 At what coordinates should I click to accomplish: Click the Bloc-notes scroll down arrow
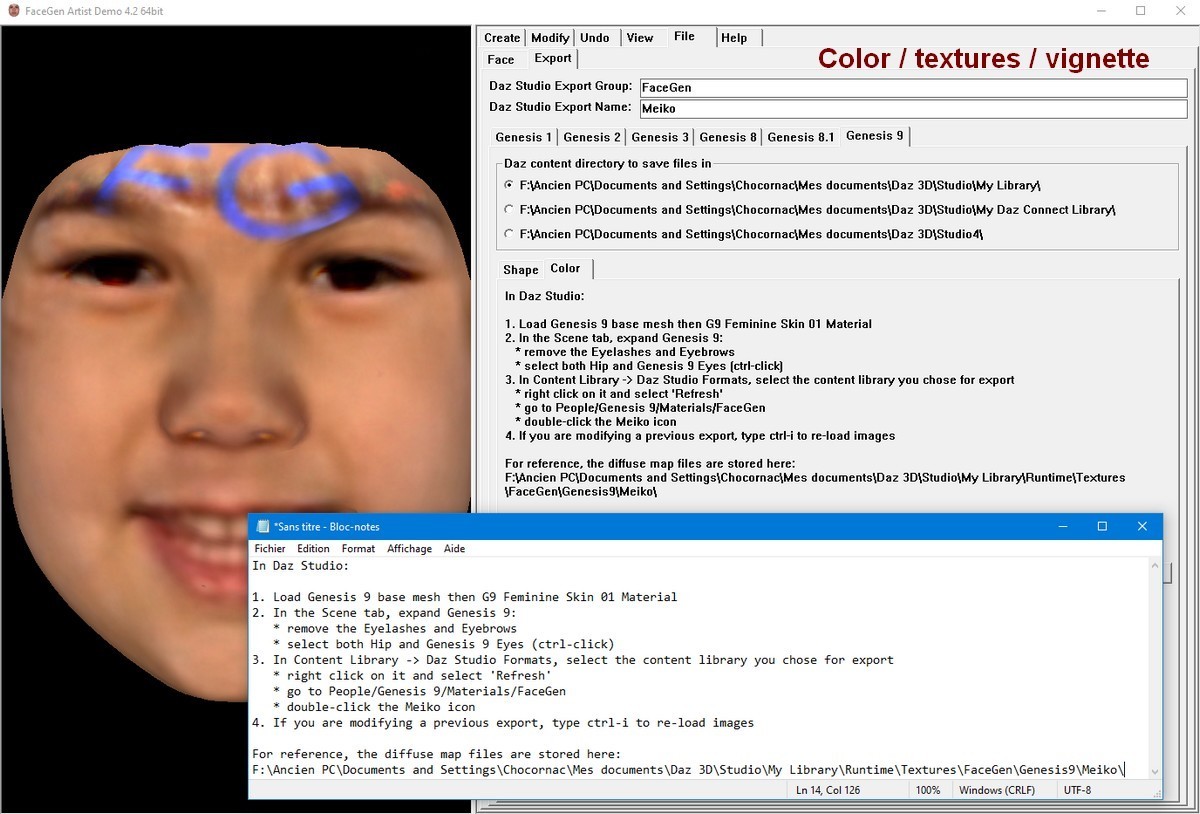(x=1155, y=771)
